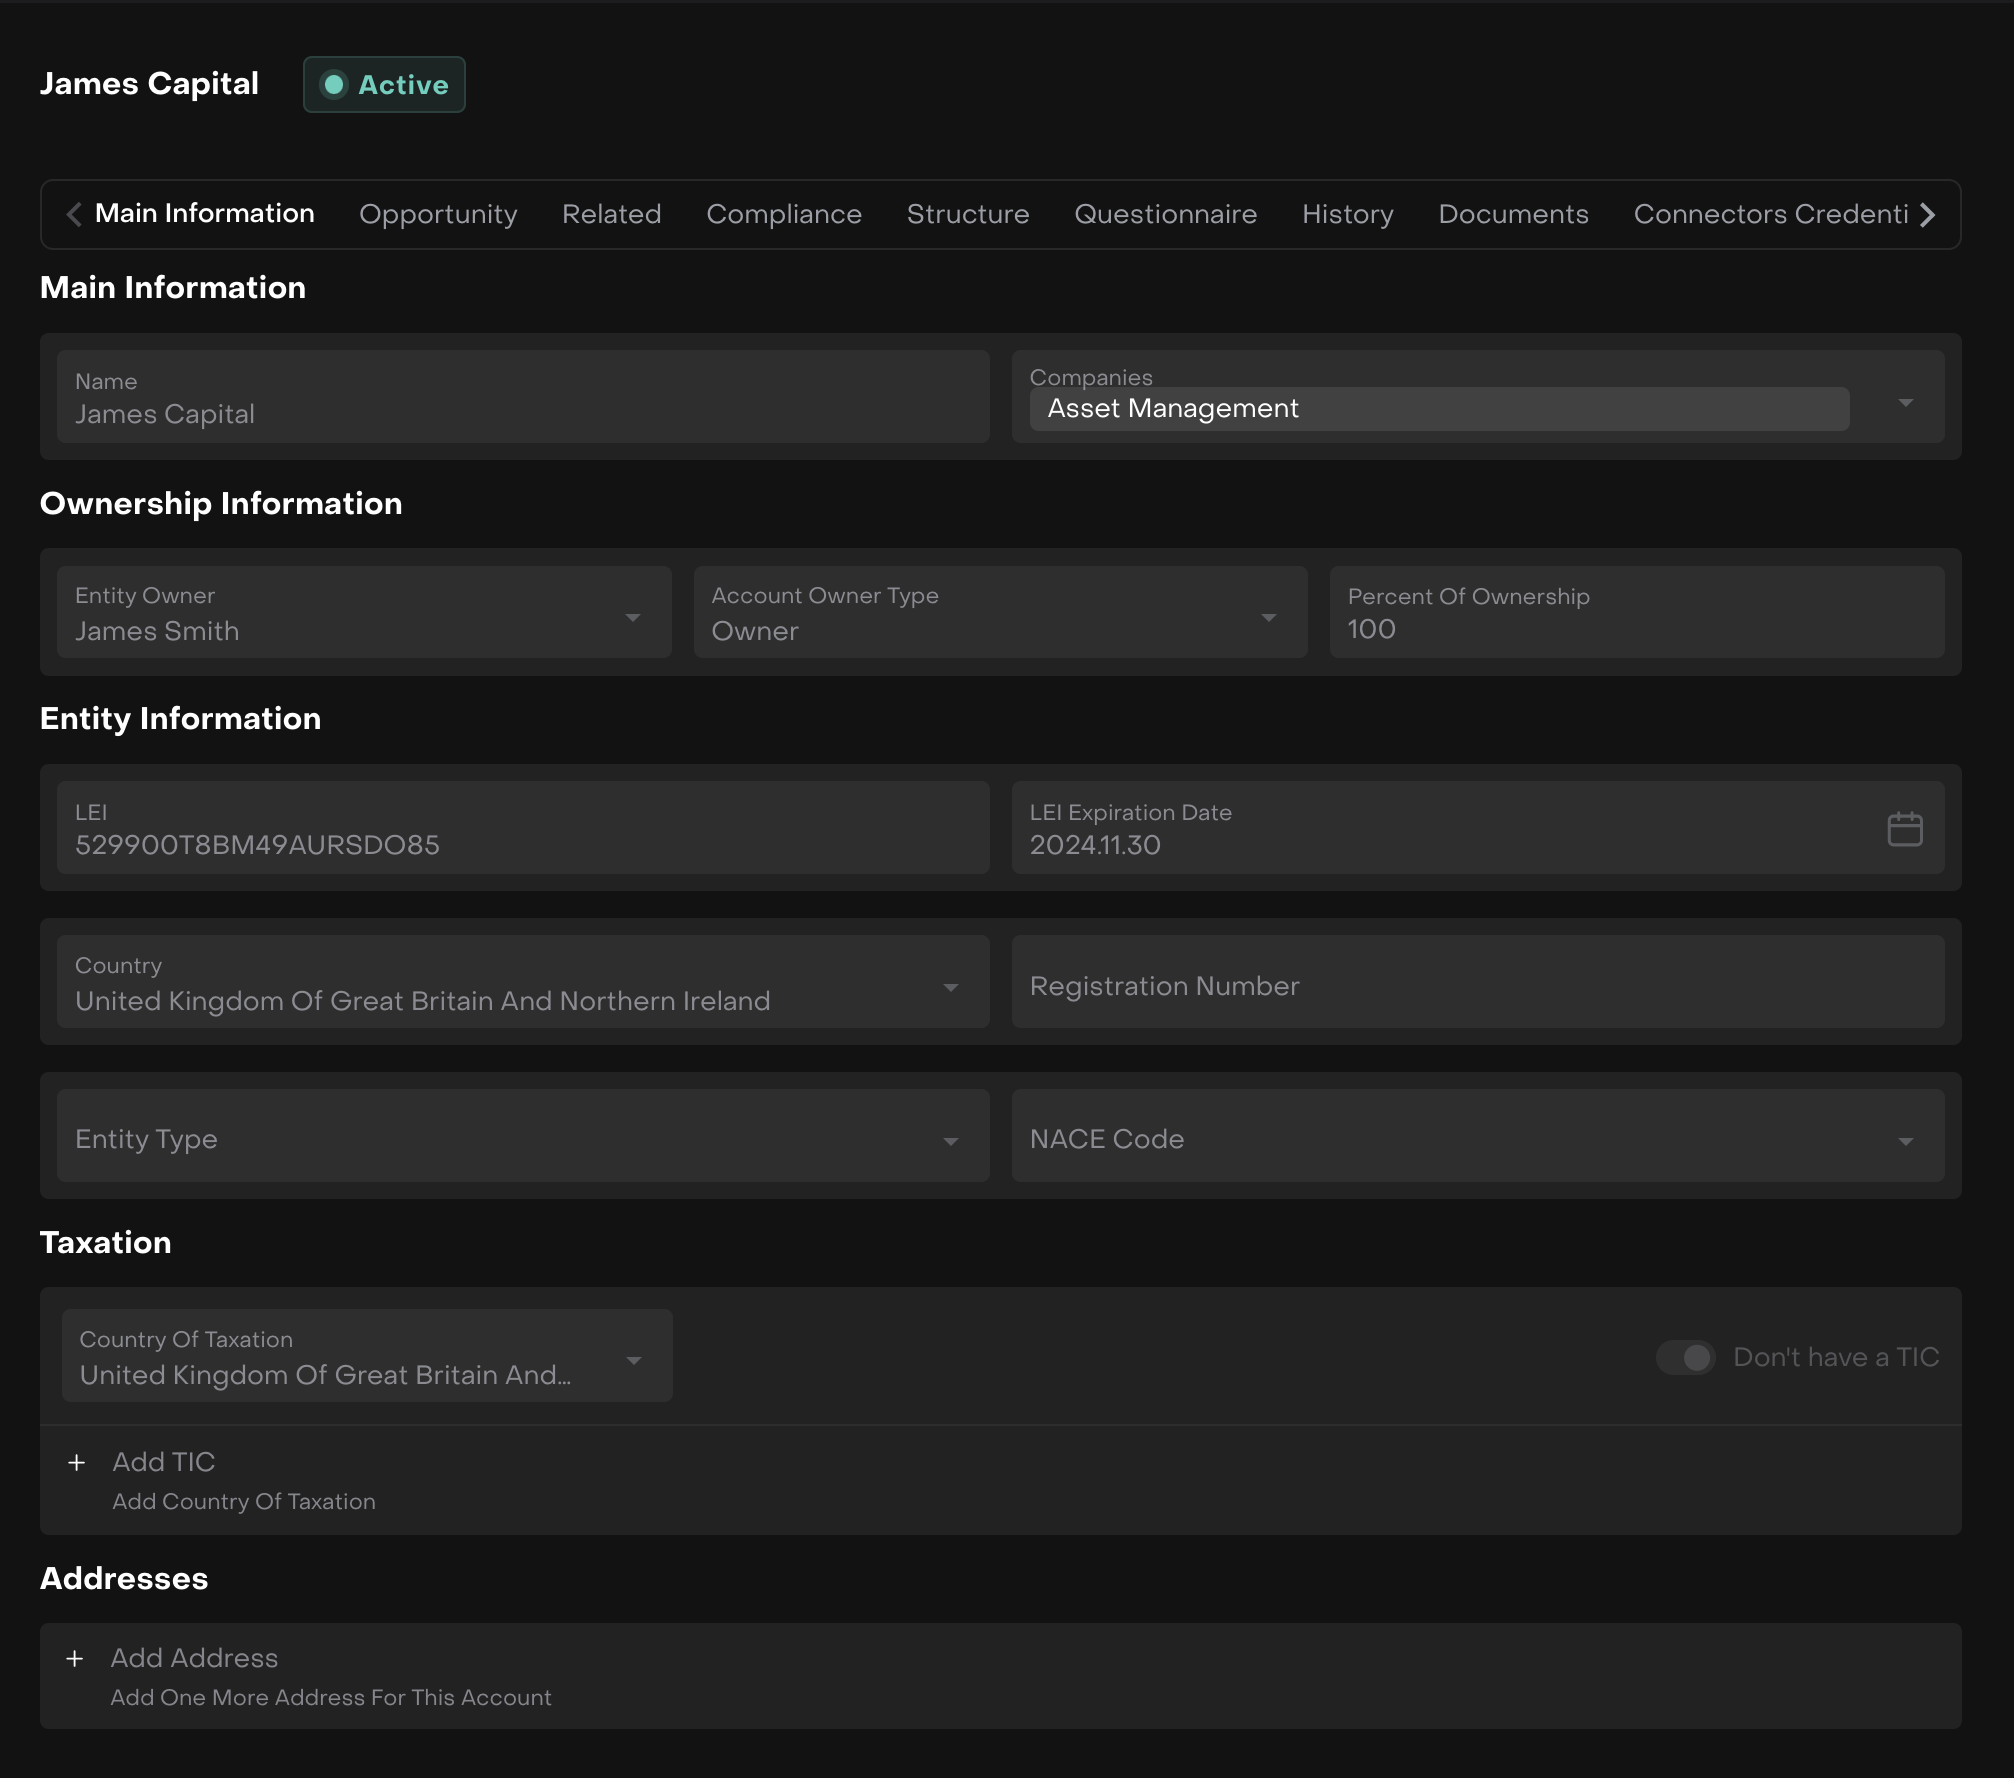
Task: Expand the Entity Type dropdown
Action: 950,1141
